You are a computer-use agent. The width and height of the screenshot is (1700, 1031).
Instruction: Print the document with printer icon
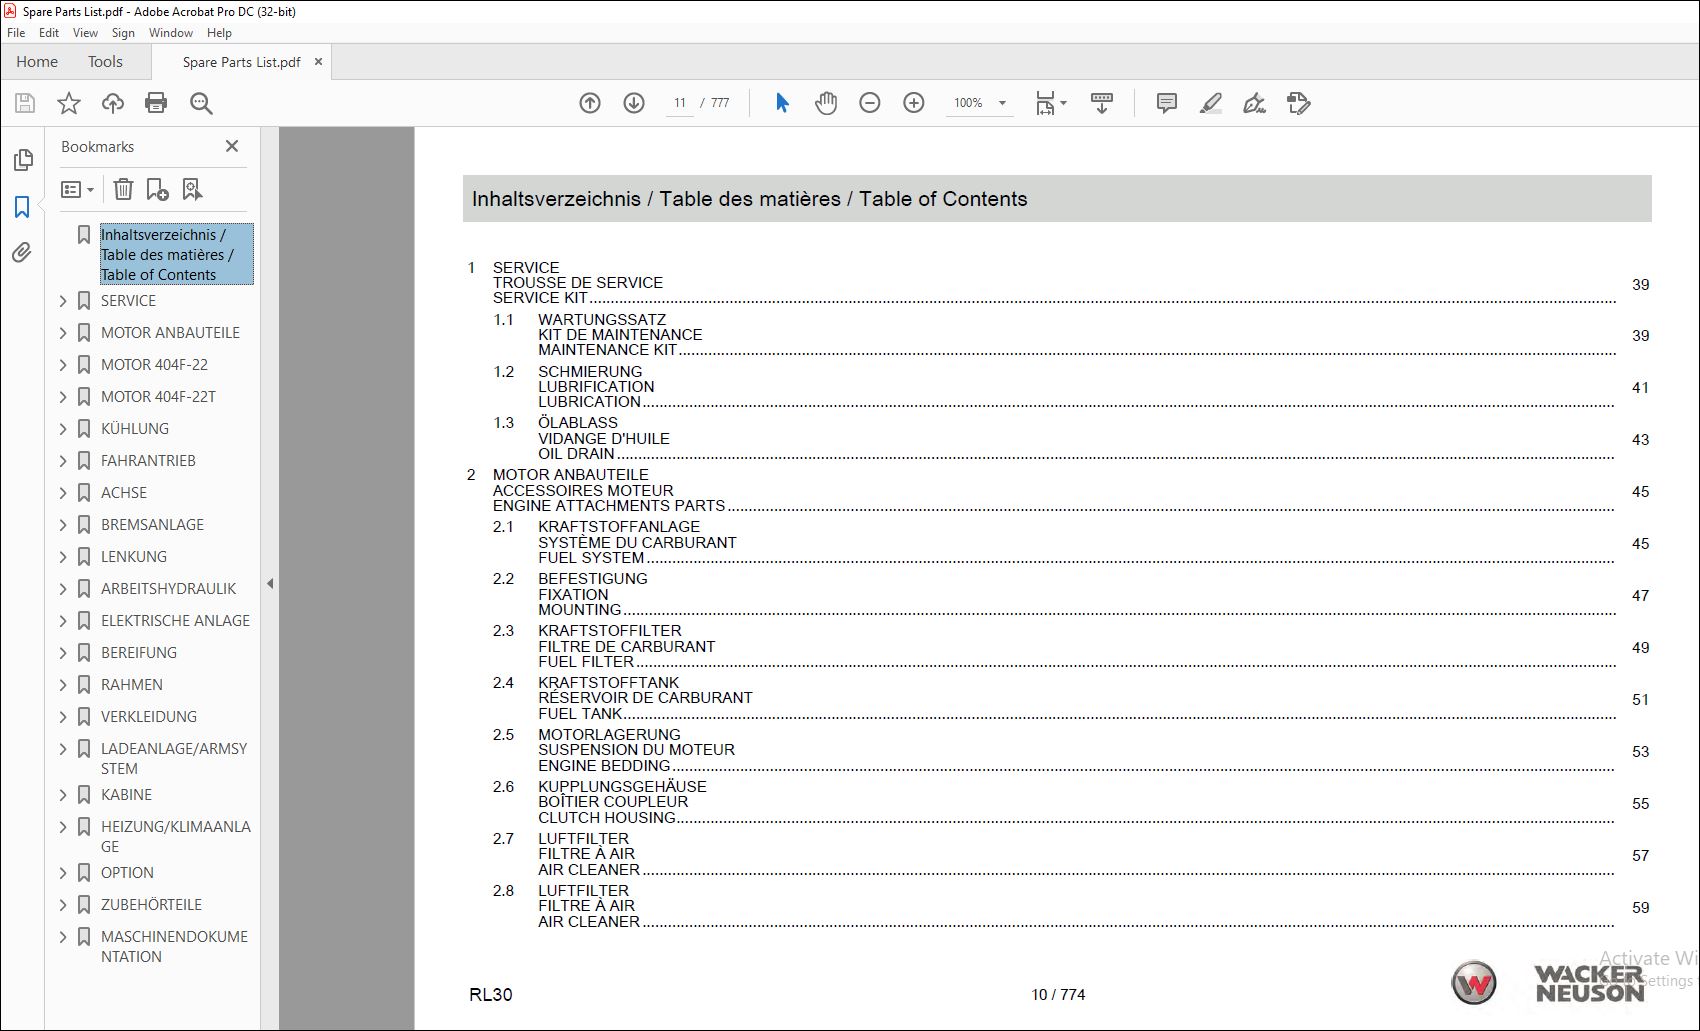[156, 103]
